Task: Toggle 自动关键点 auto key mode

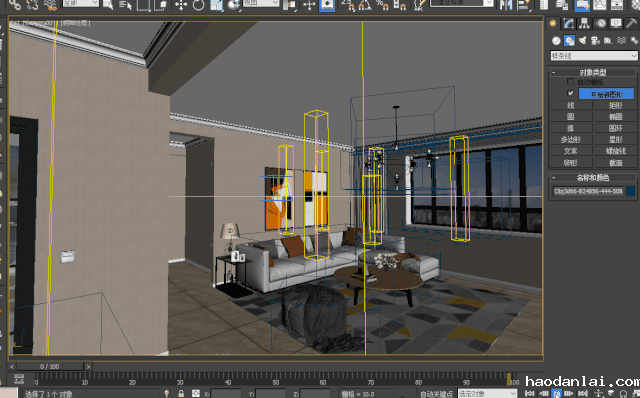Action: tap(436, 394)
